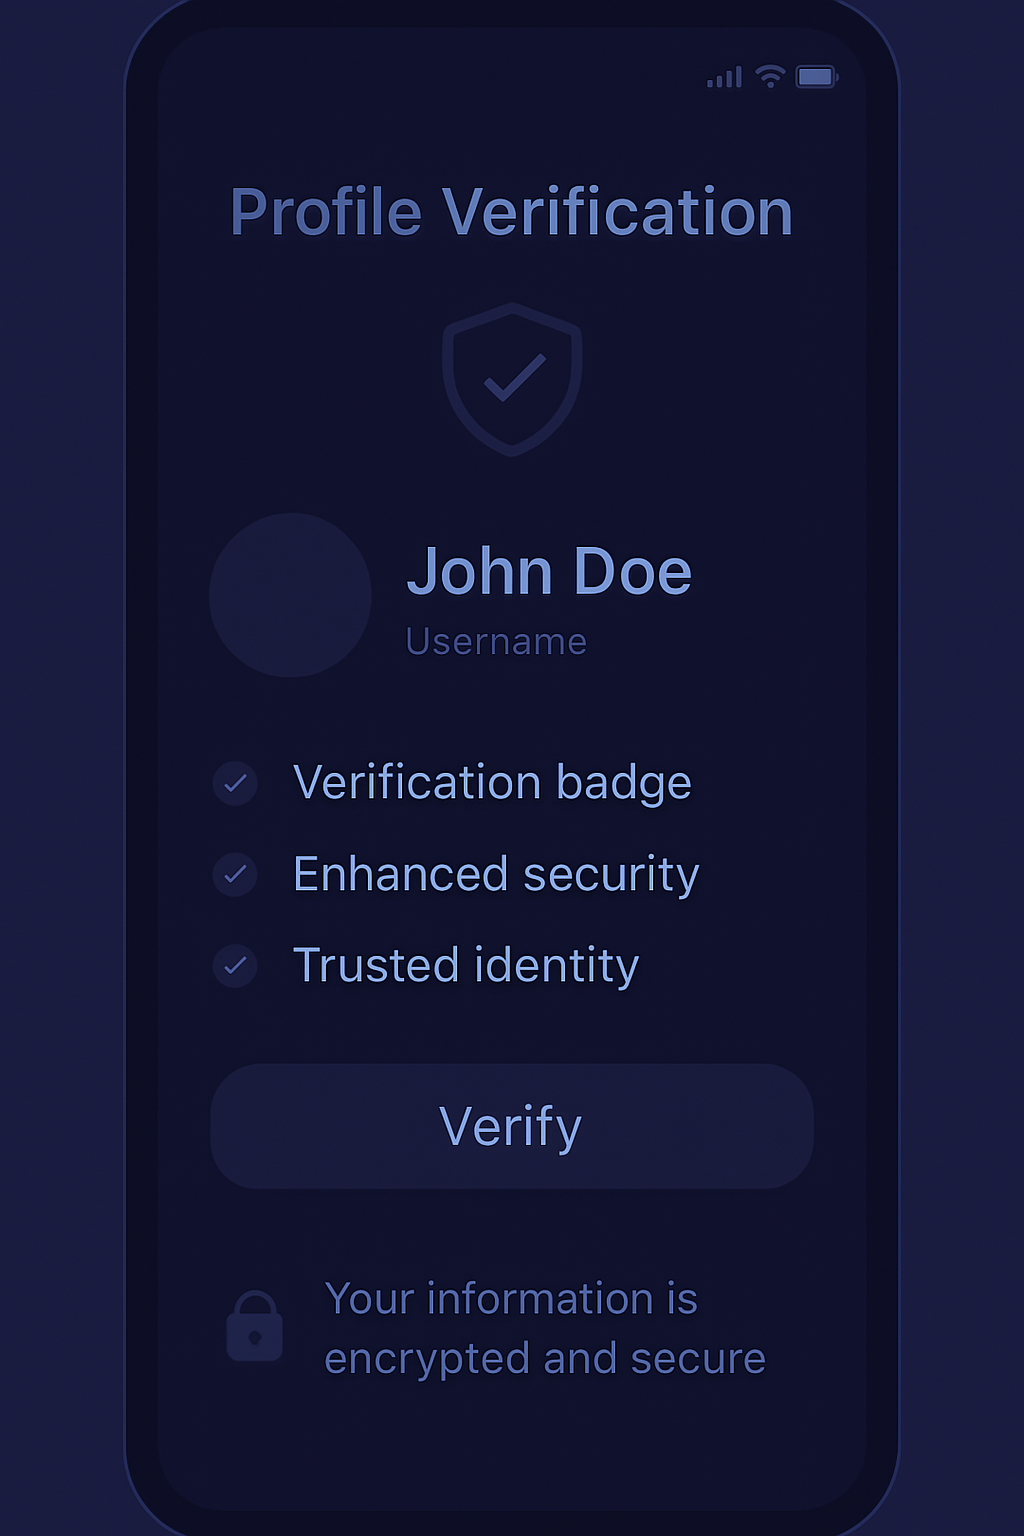Select the "Trusted identity" text label
Image resolution: width=1024 pixels, height=1536 pixels.
(466, 966)
